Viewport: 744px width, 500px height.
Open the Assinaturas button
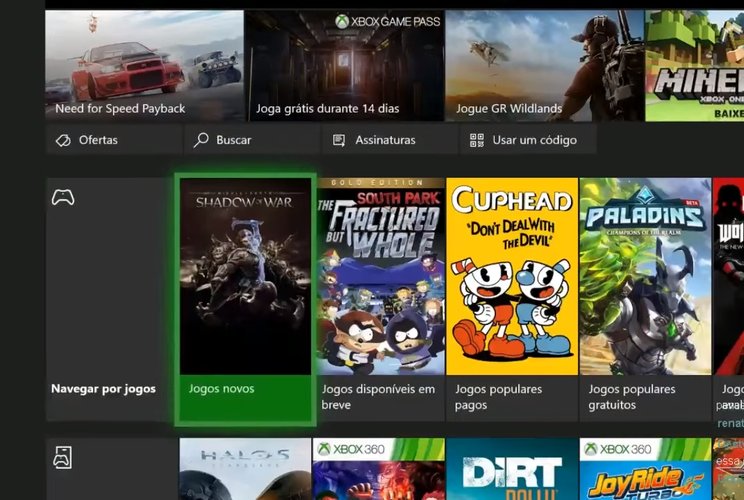point(390,140)
